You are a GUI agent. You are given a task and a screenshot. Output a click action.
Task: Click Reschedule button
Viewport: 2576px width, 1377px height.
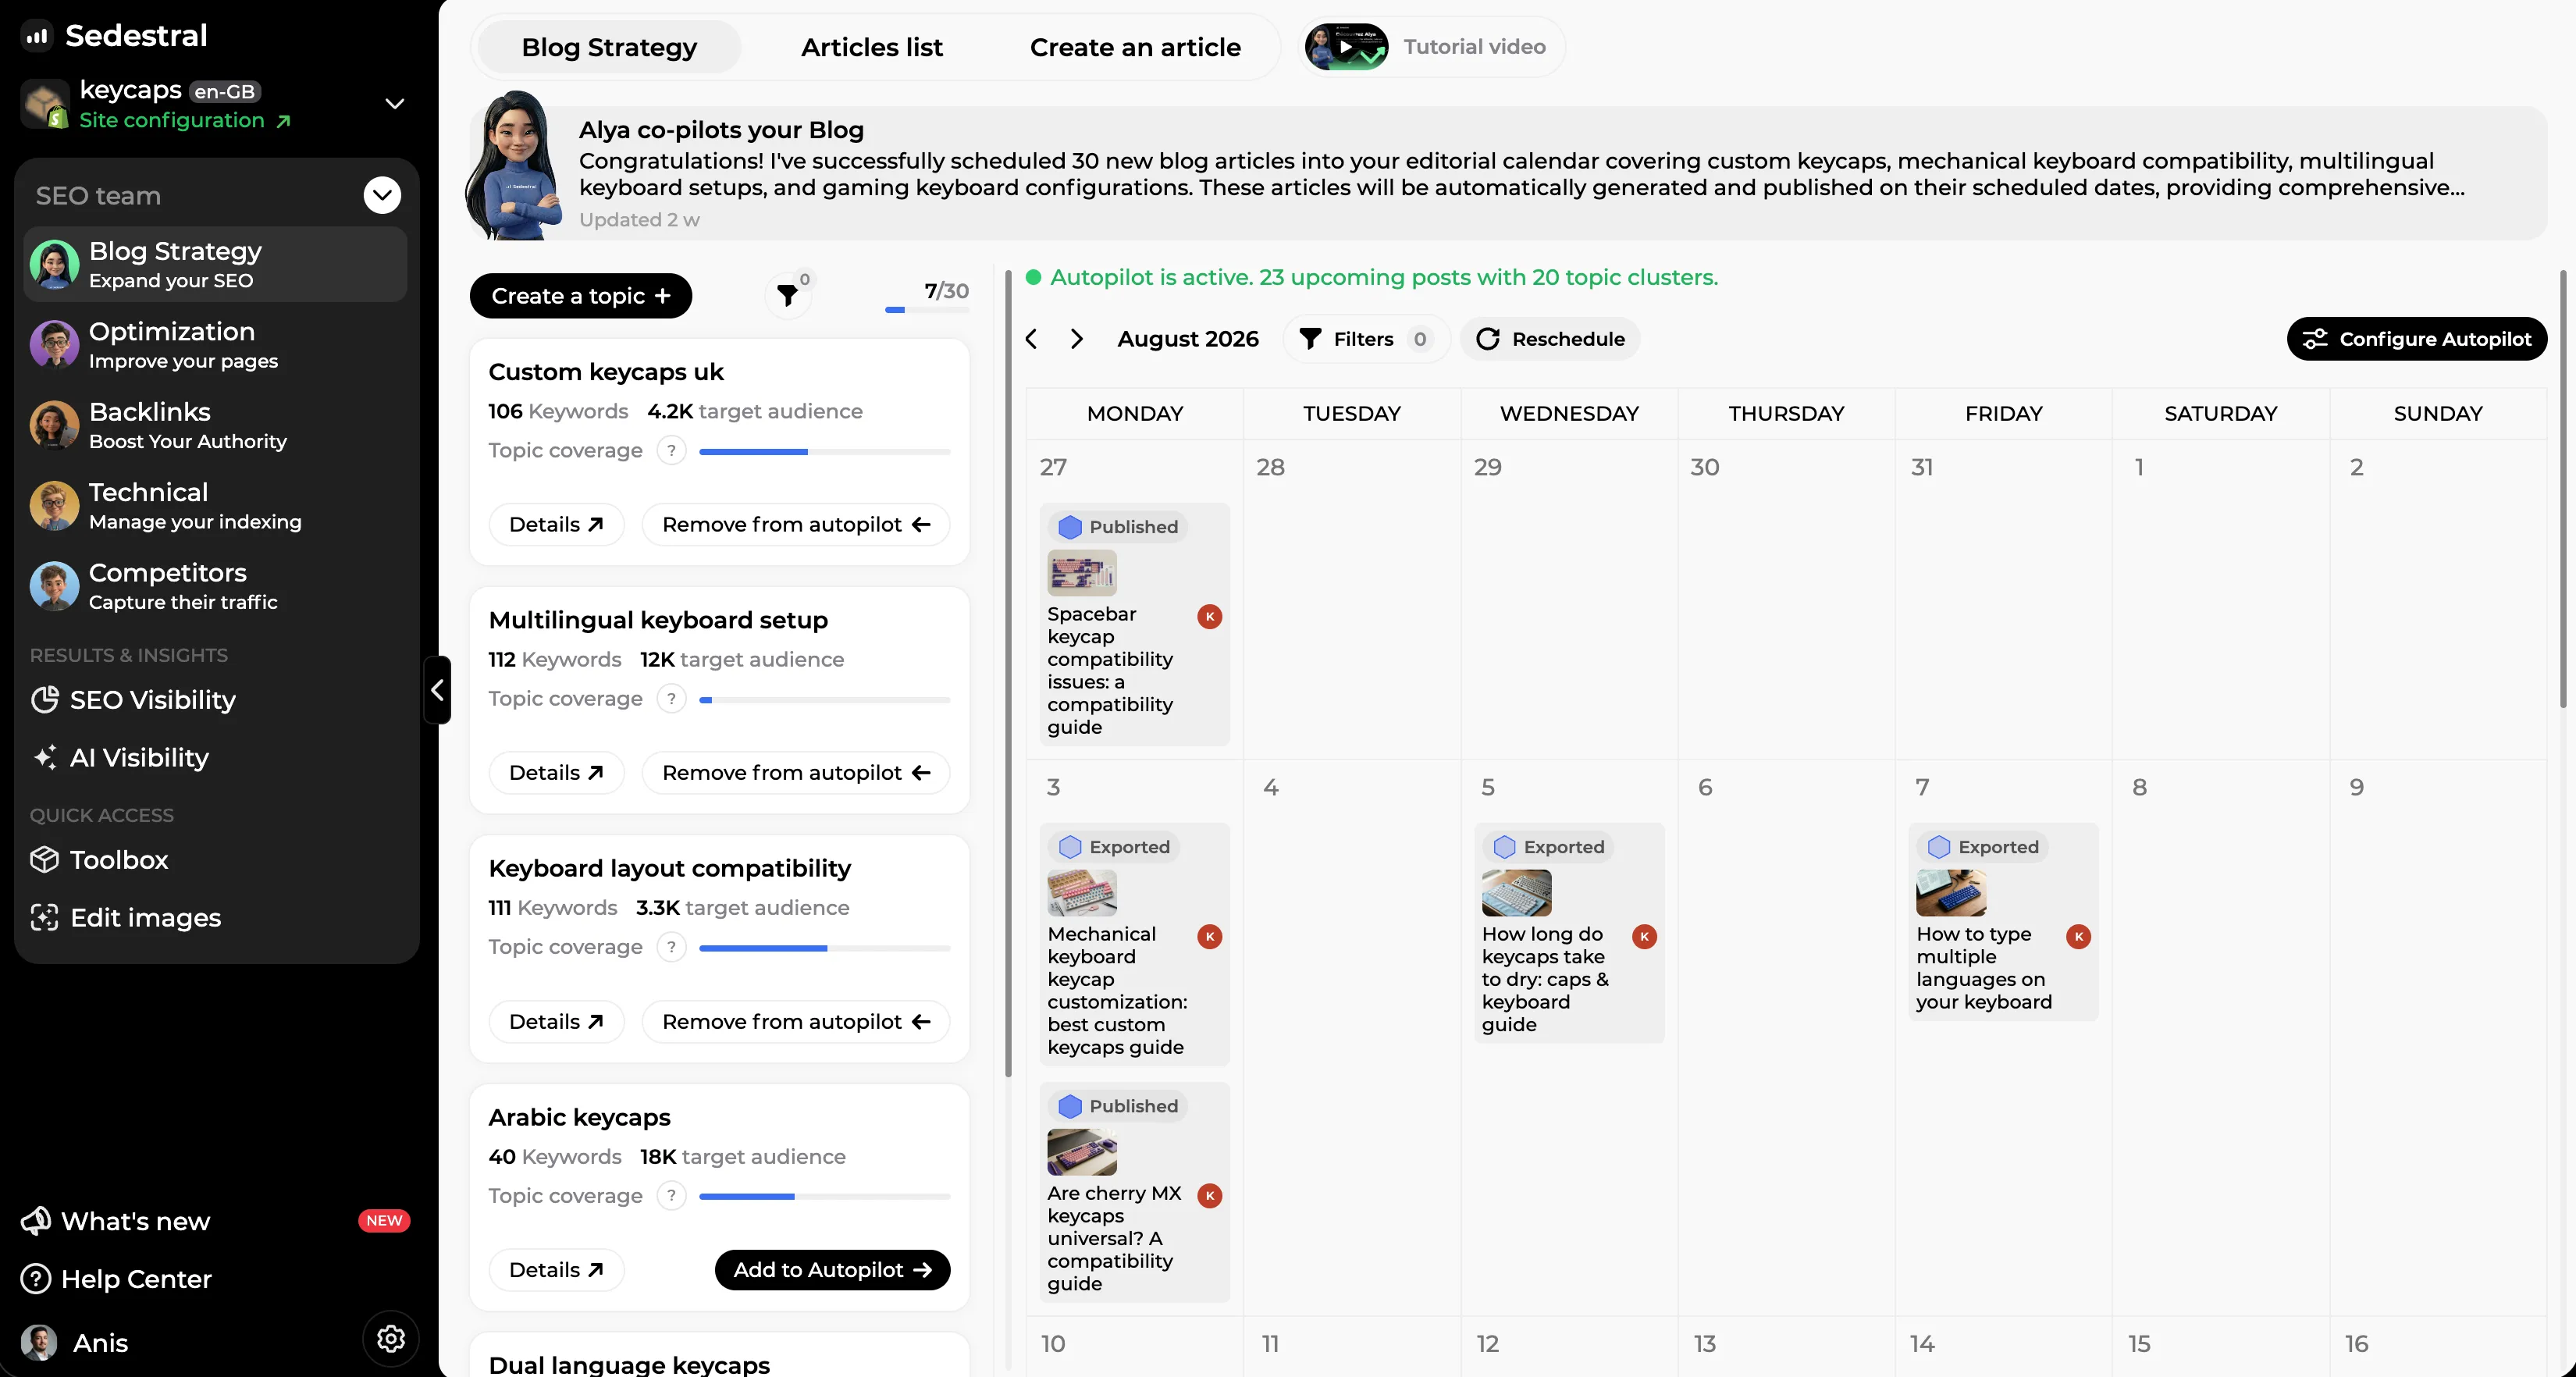tap(1550, 339)
